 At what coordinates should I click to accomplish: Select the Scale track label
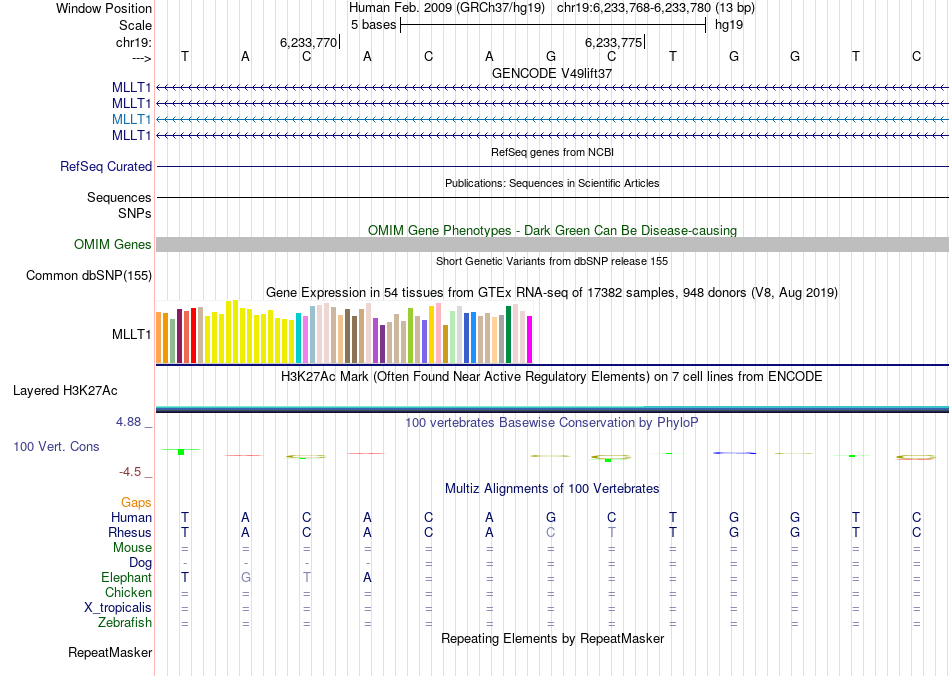(135, 25)
